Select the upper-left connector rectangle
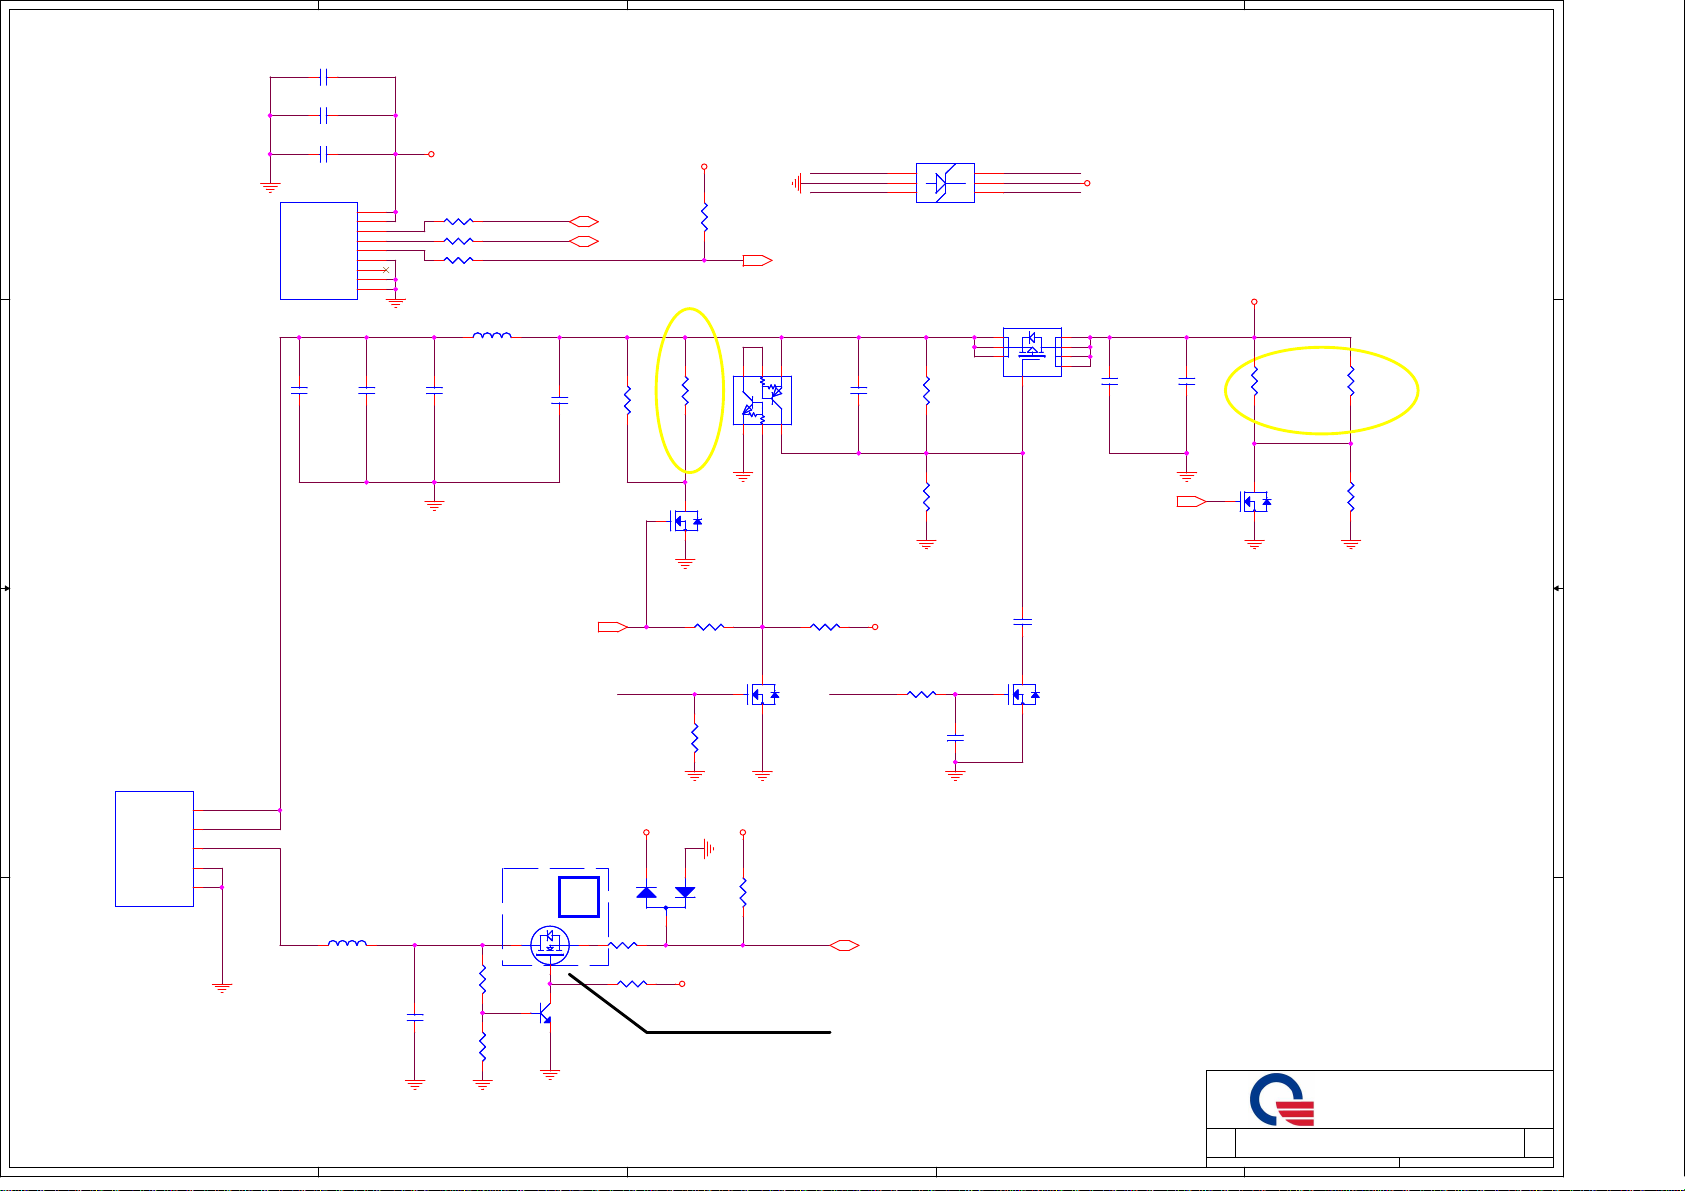Image resolution: width=1685 pixels, height=1191 pixels. (x=319, y=251)
